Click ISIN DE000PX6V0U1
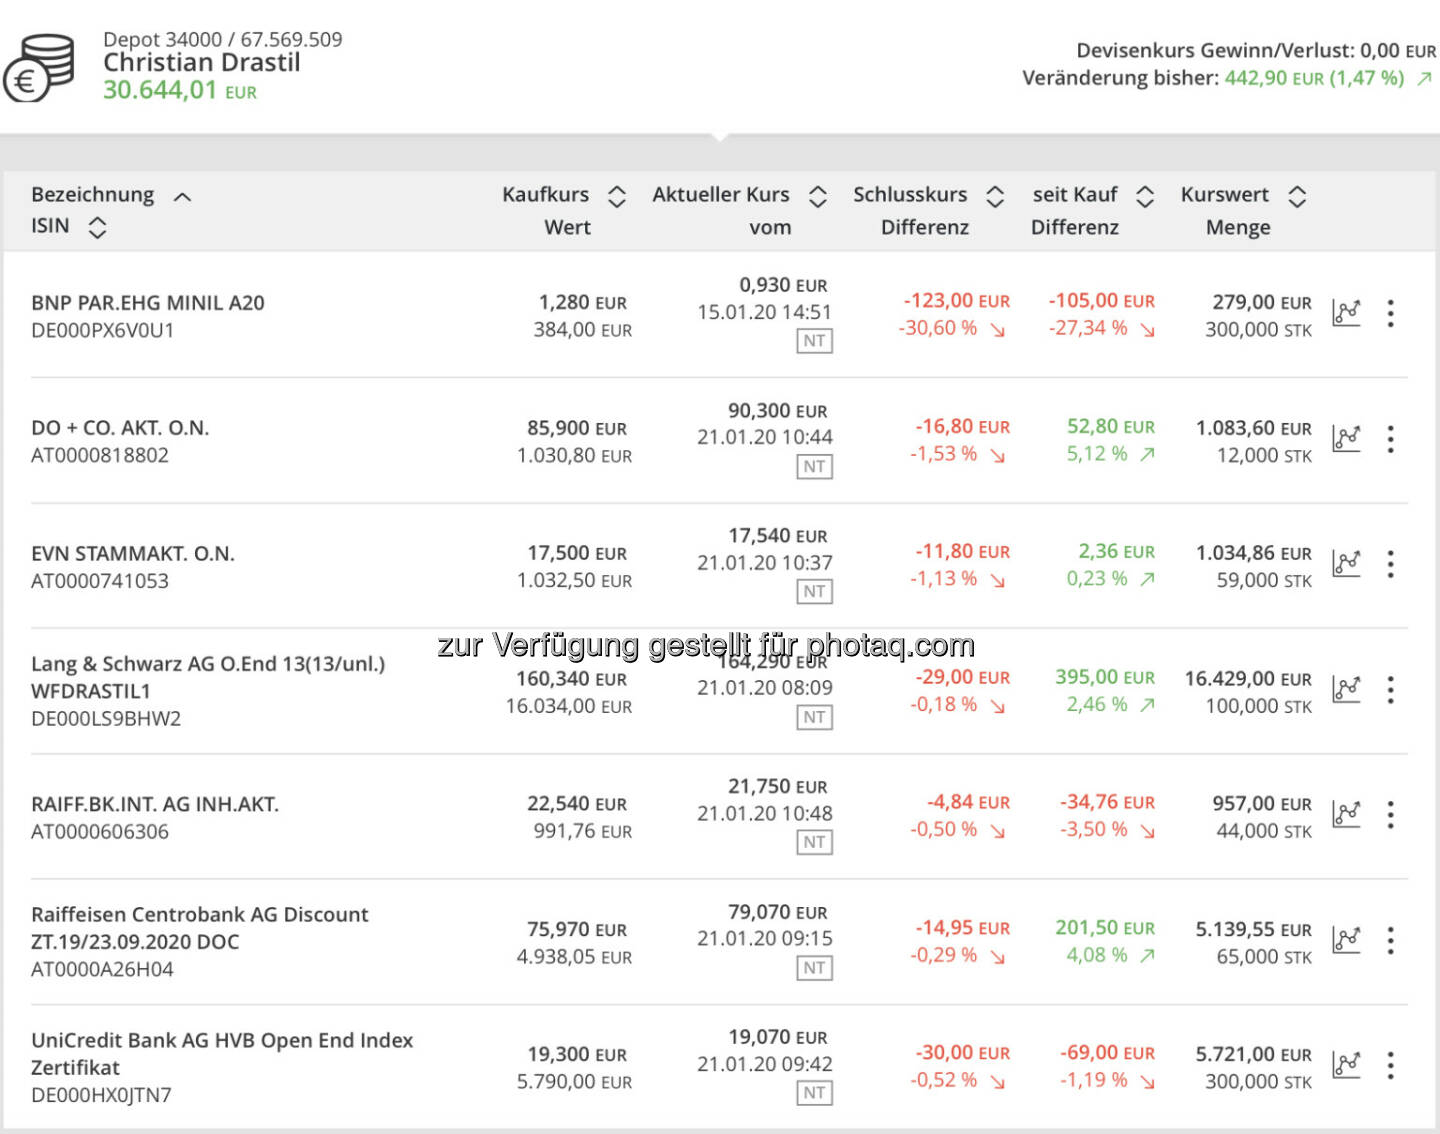 102,330
